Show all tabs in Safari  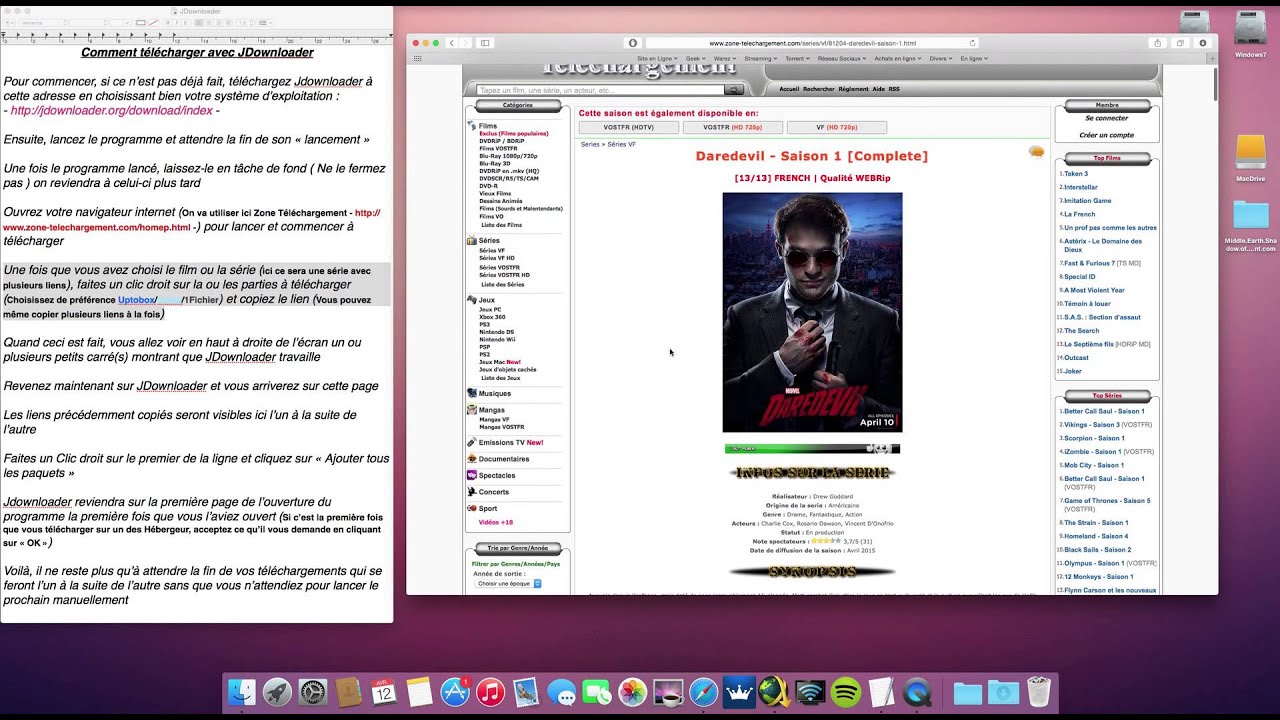[x=1180, y=43]
